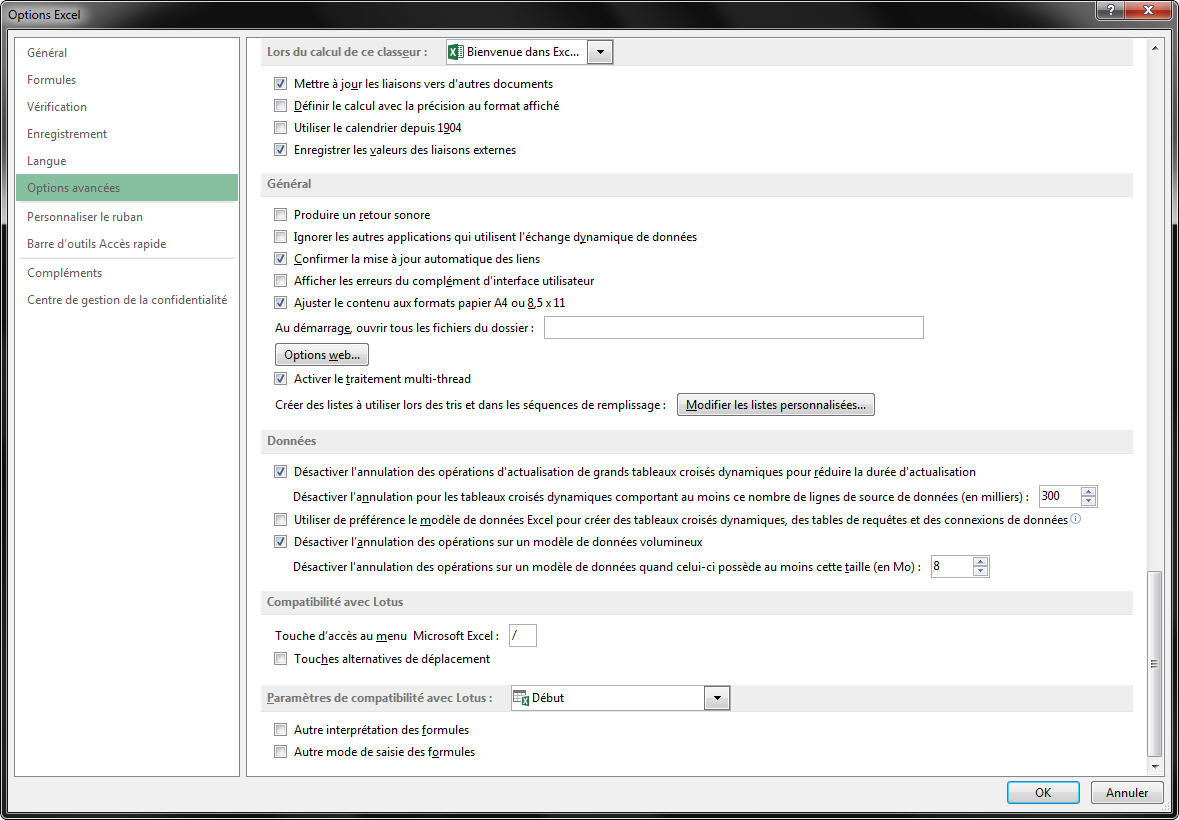Uncheck Mettre à jour les liaisons
The width and height of the screenshot is (1179, 820).
(280, 83)
